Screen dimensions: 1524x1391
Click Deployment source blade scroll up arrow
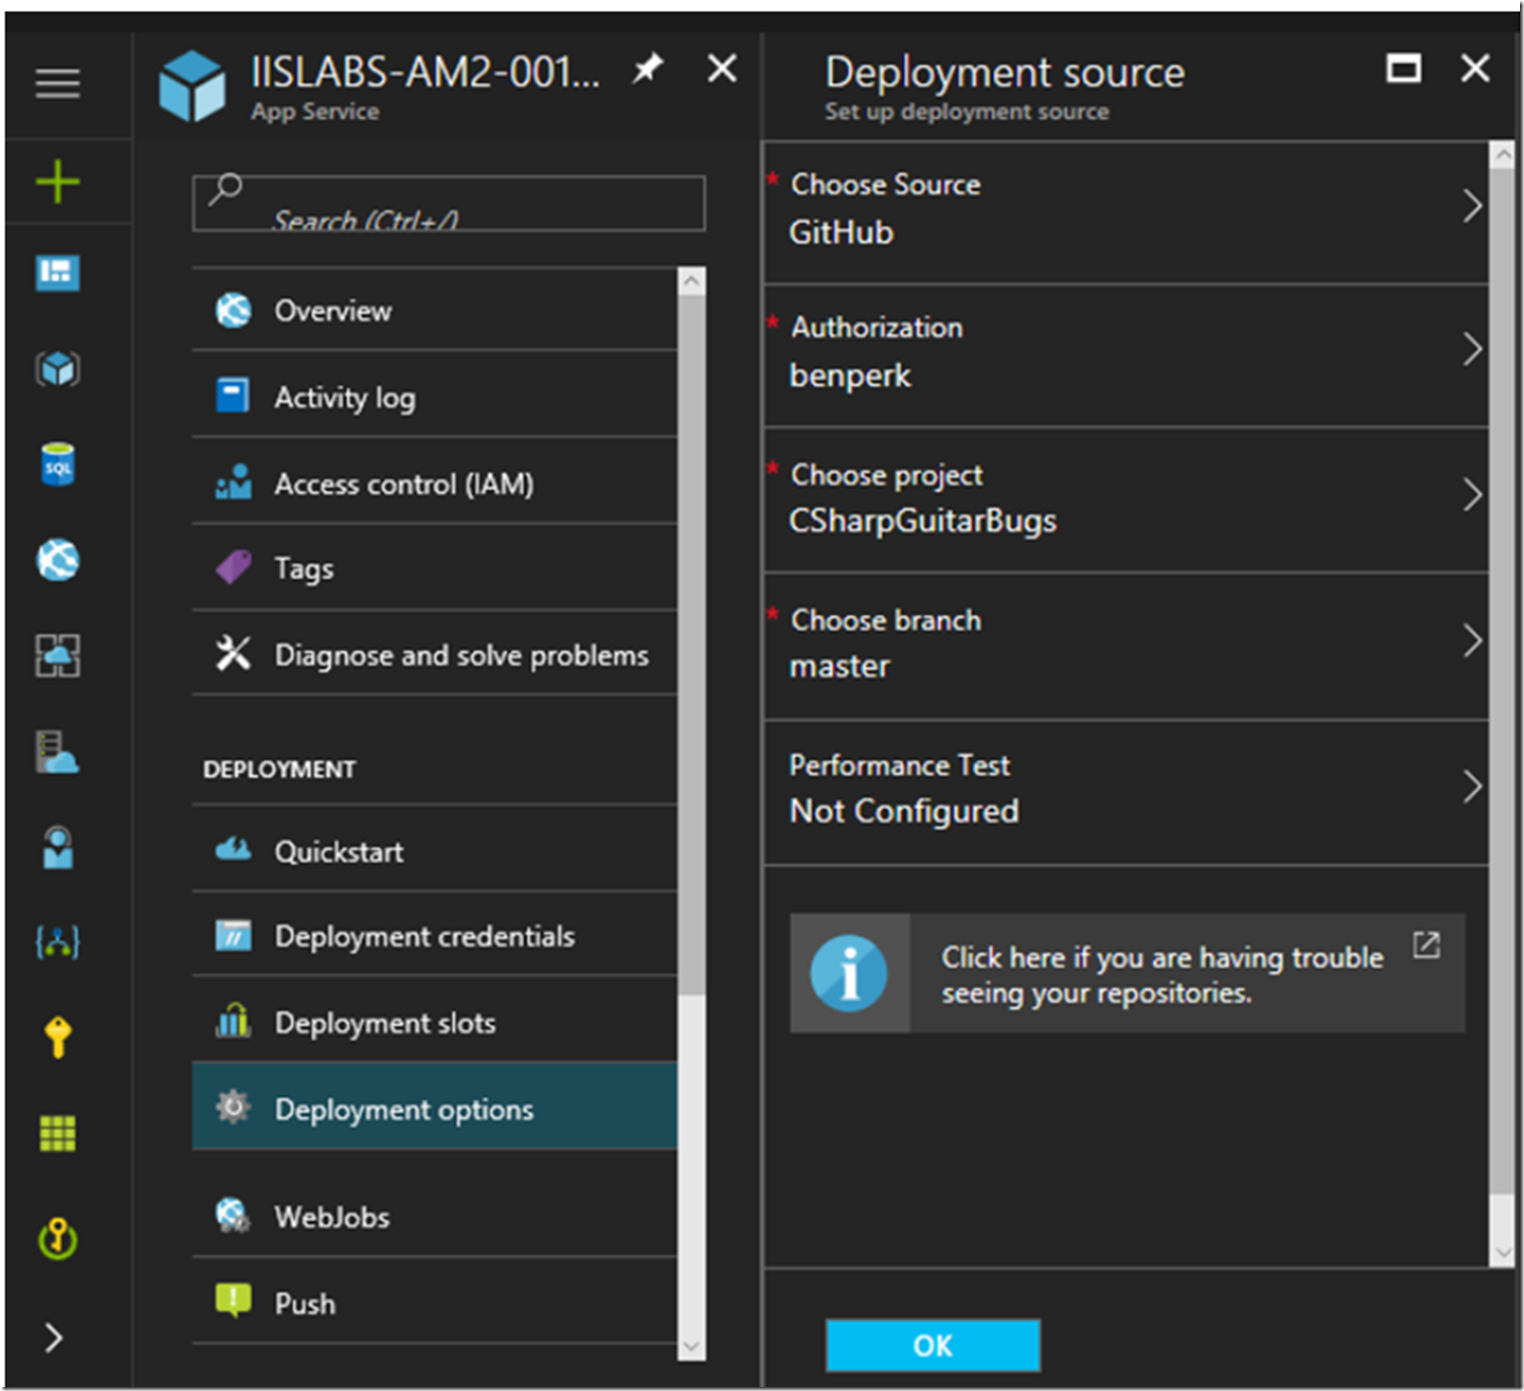click(x=1502, y=155)
